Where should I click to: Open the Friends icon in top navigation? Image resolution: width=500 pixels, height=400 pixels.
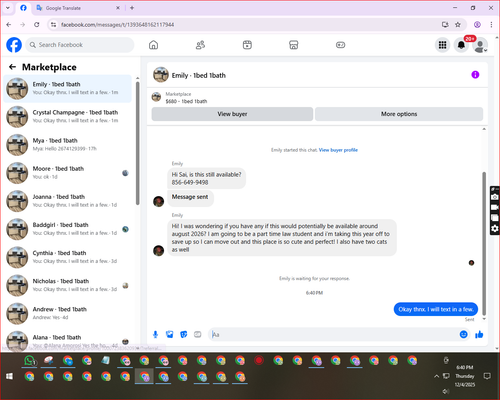tap(200, 45)
